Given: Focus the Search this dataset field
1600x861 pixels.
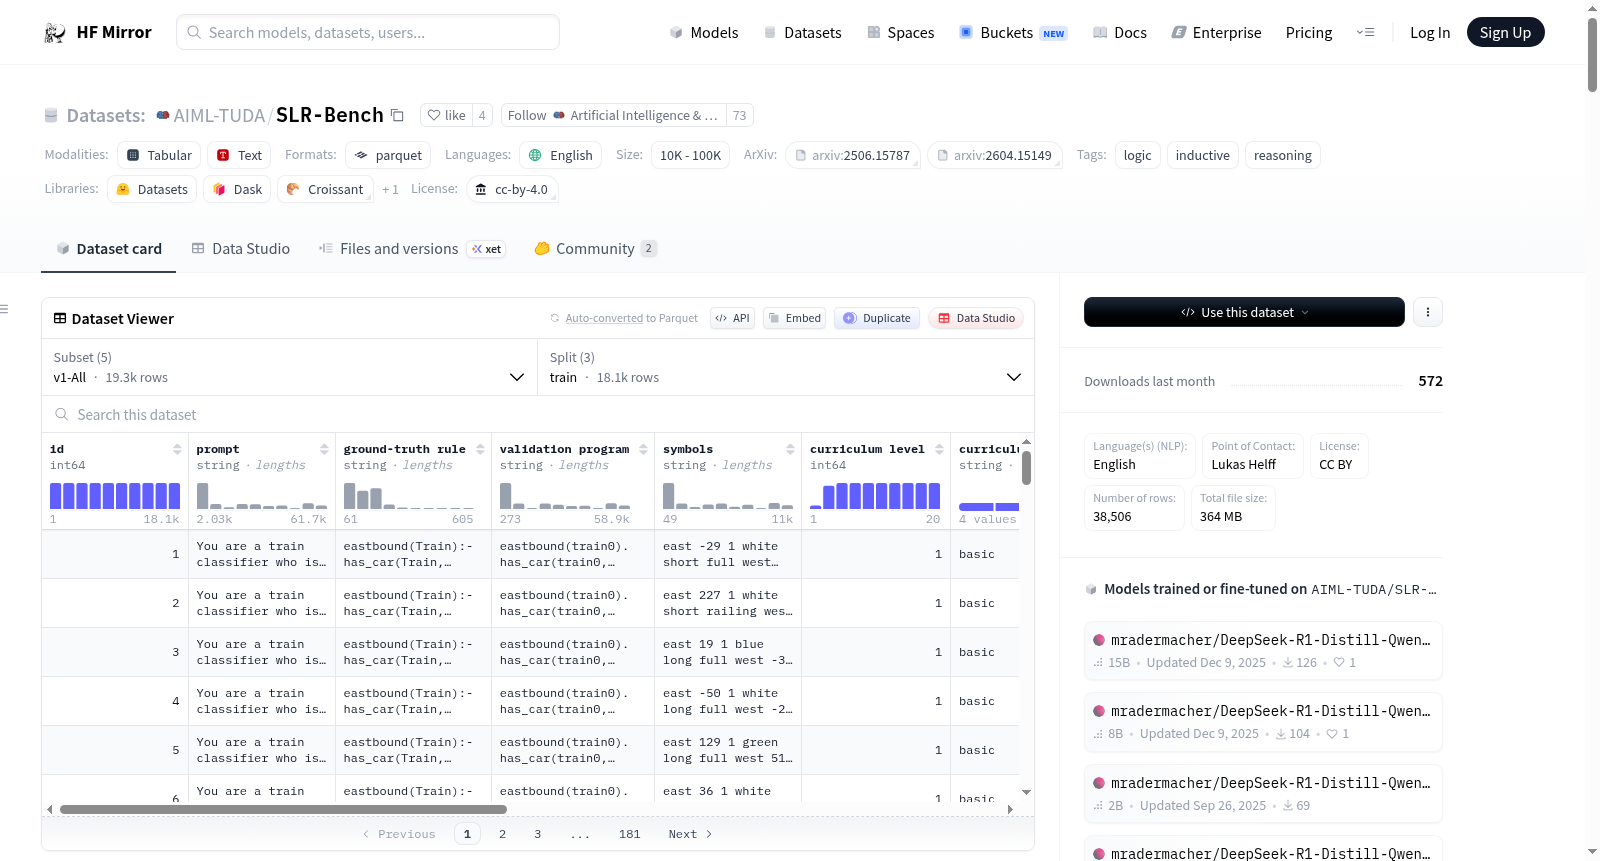Looking at the screenshot, I should coord(538,415).
